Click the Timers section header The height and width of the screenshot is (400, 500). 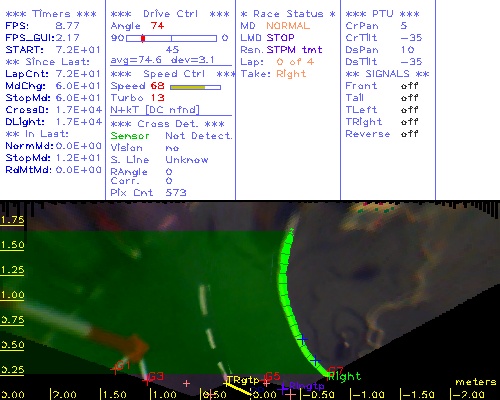click(51, 14)
